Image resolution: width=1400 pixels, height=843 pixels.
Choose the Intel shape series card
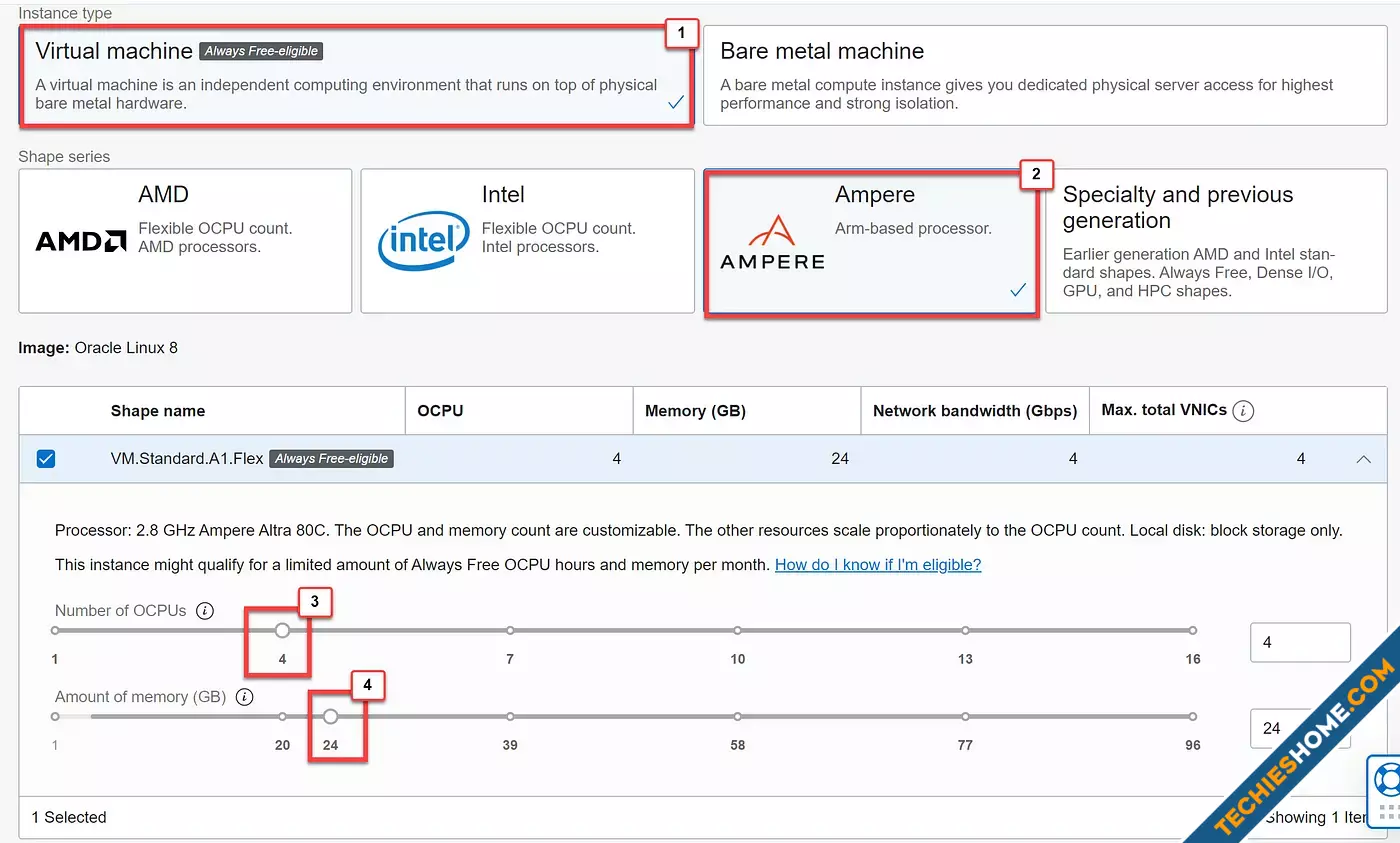527,240
